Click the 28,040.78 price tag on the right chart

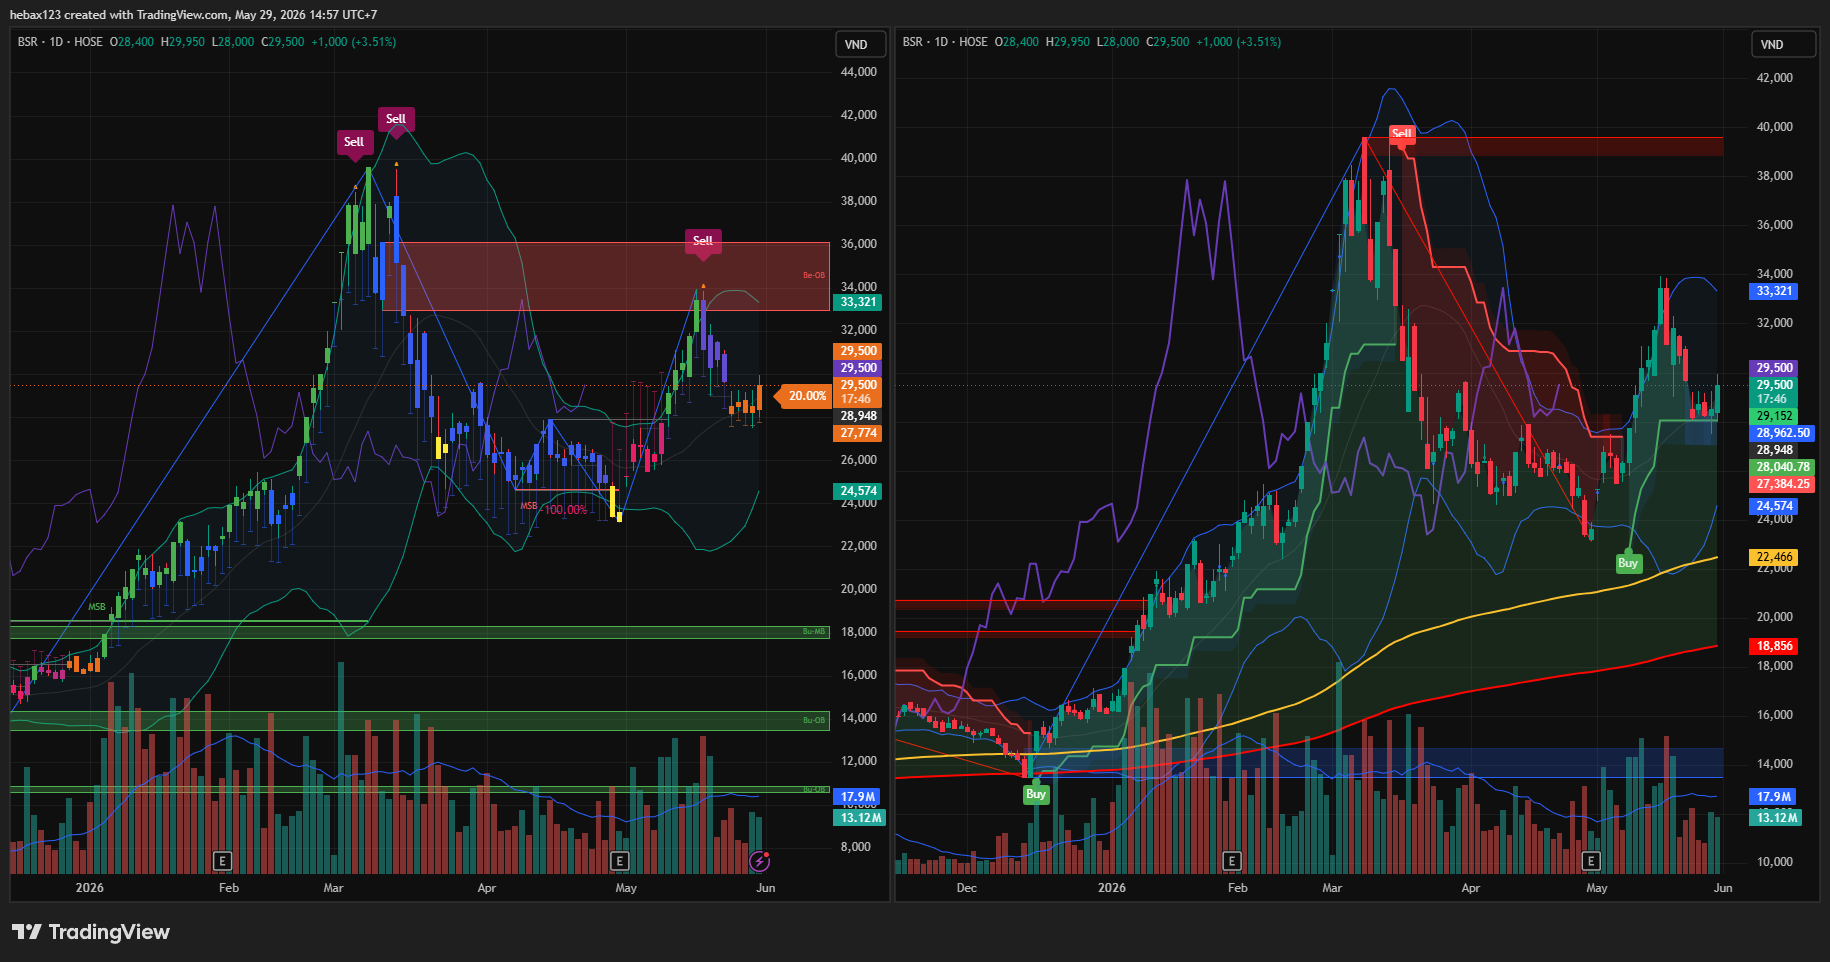(x=1782, y=467)
